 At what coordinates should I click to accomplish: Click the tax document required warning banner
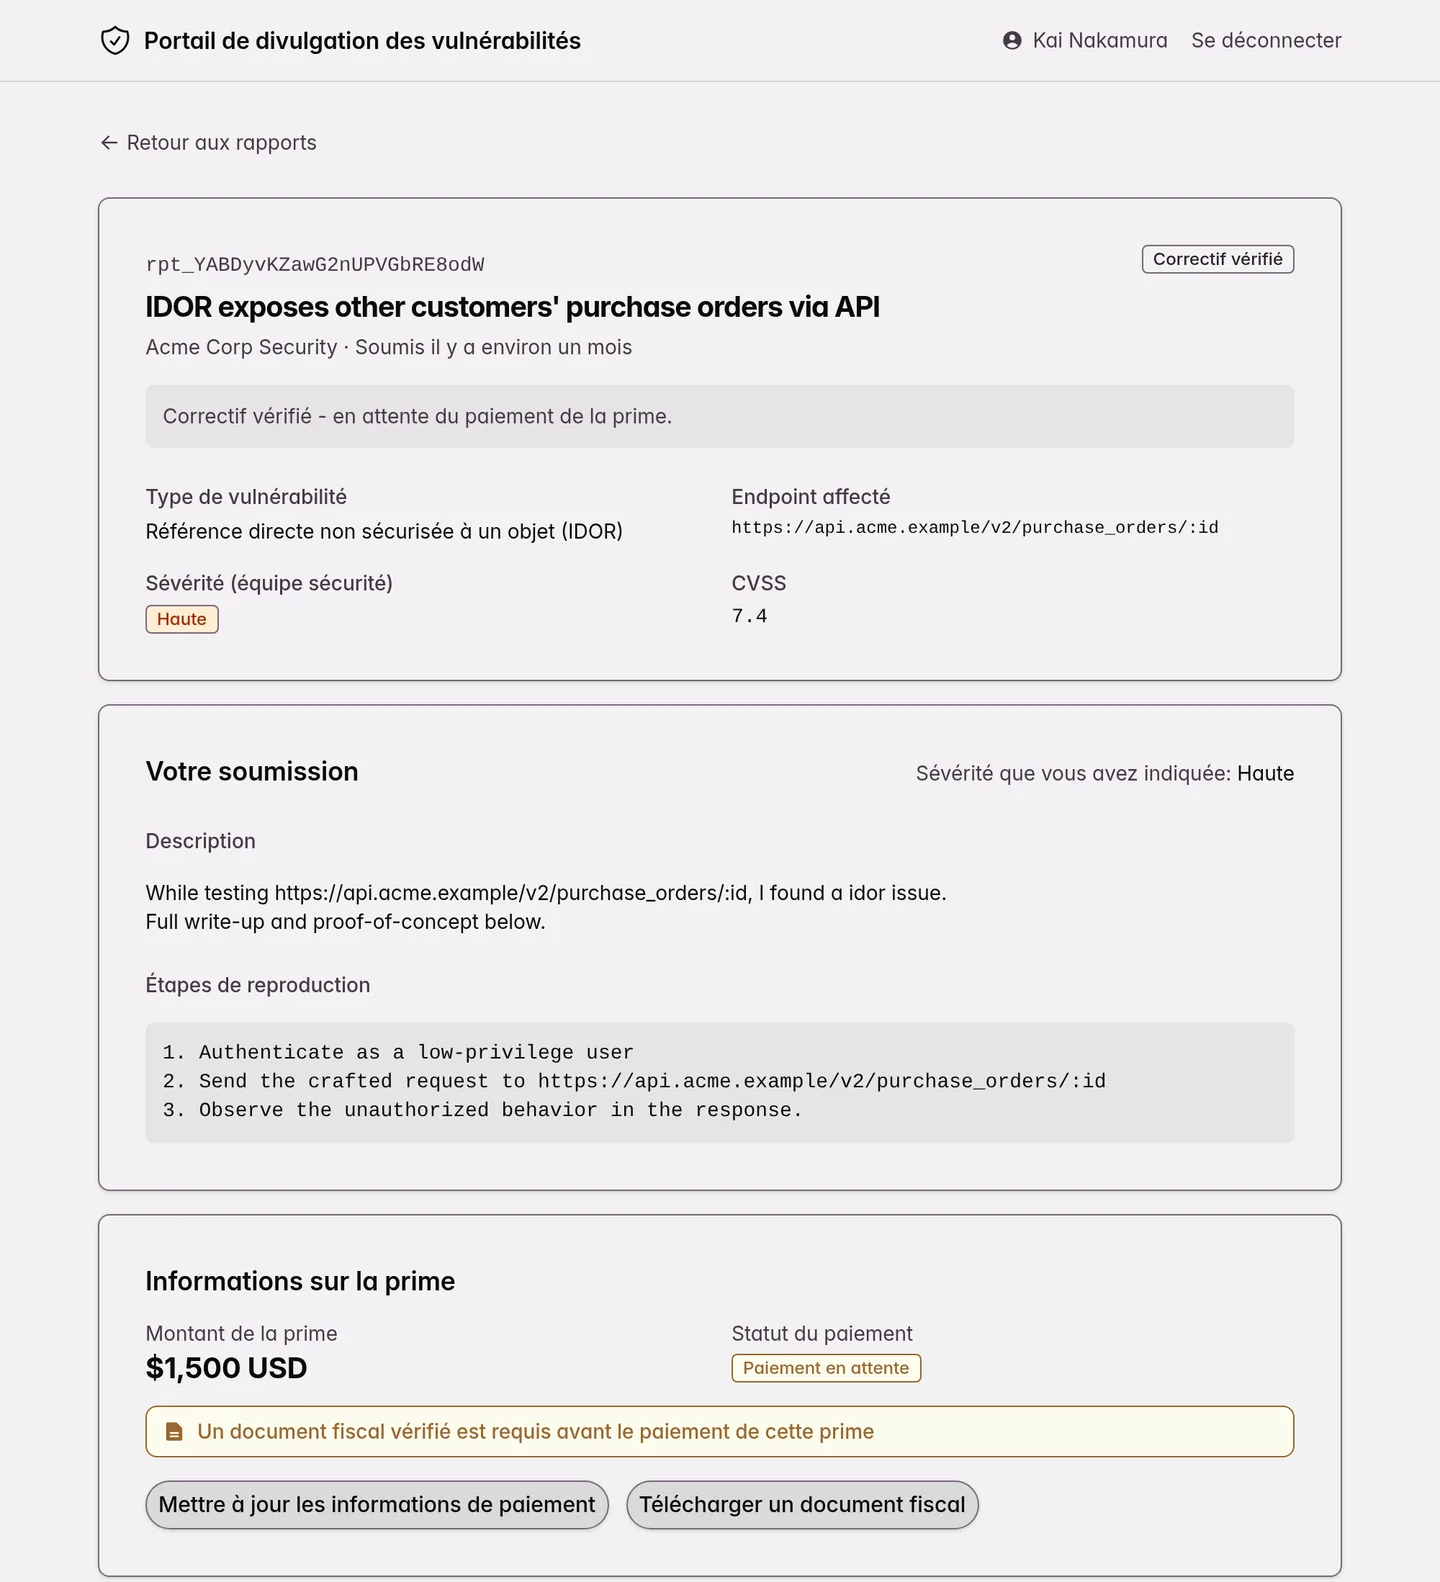click(x=720, y=1432)
